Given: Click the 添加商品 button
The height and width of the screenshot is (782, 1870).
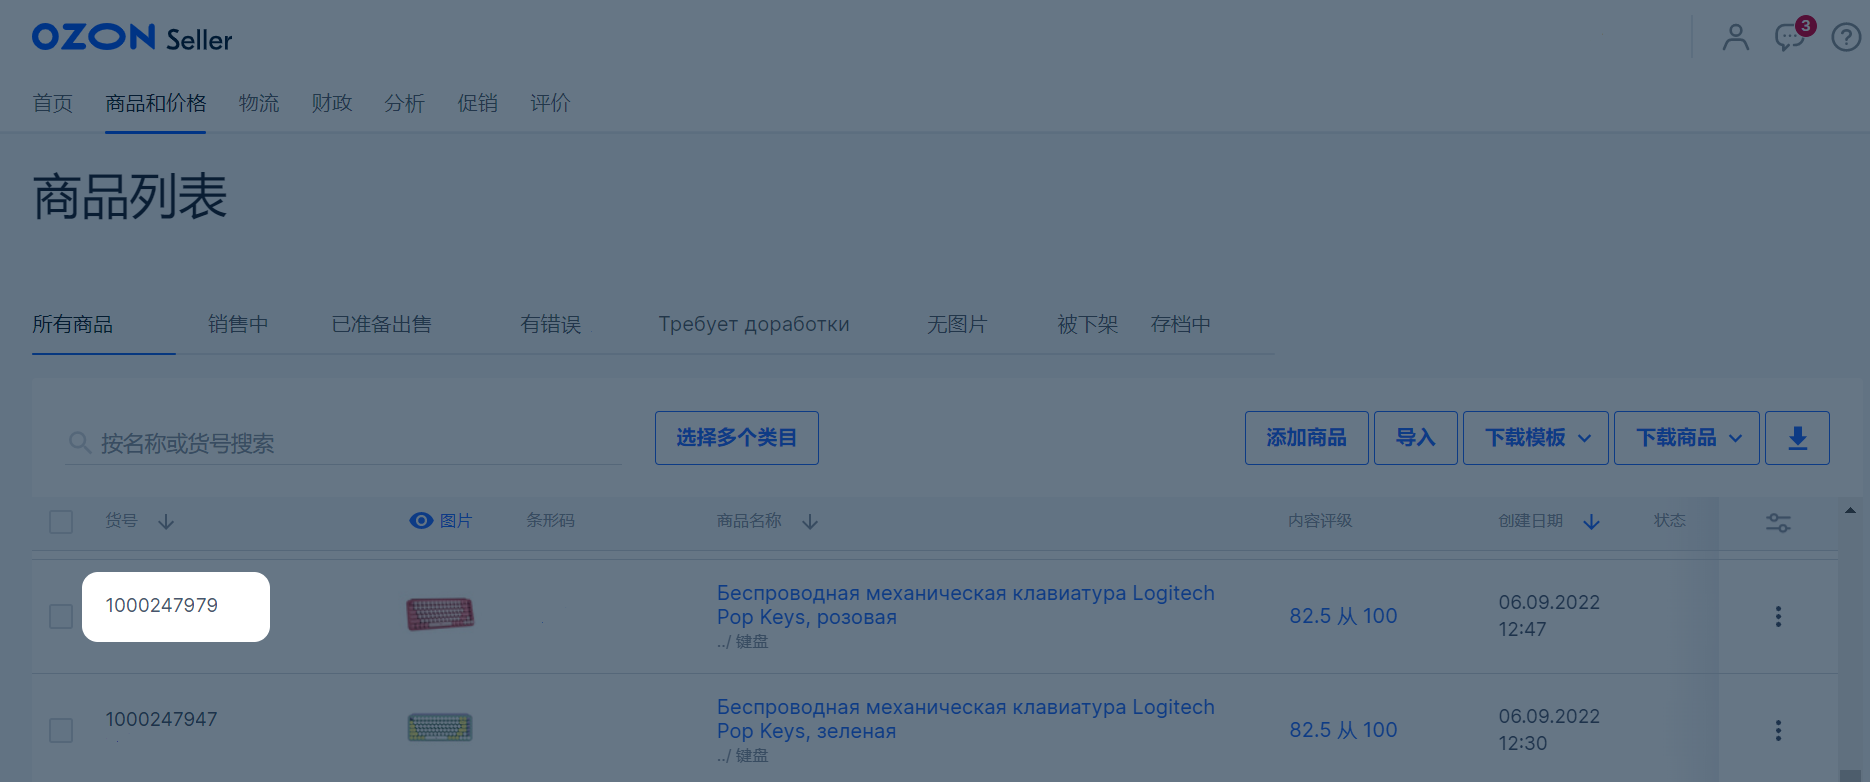Looking at the screenshot, I should pos(1307,438).
